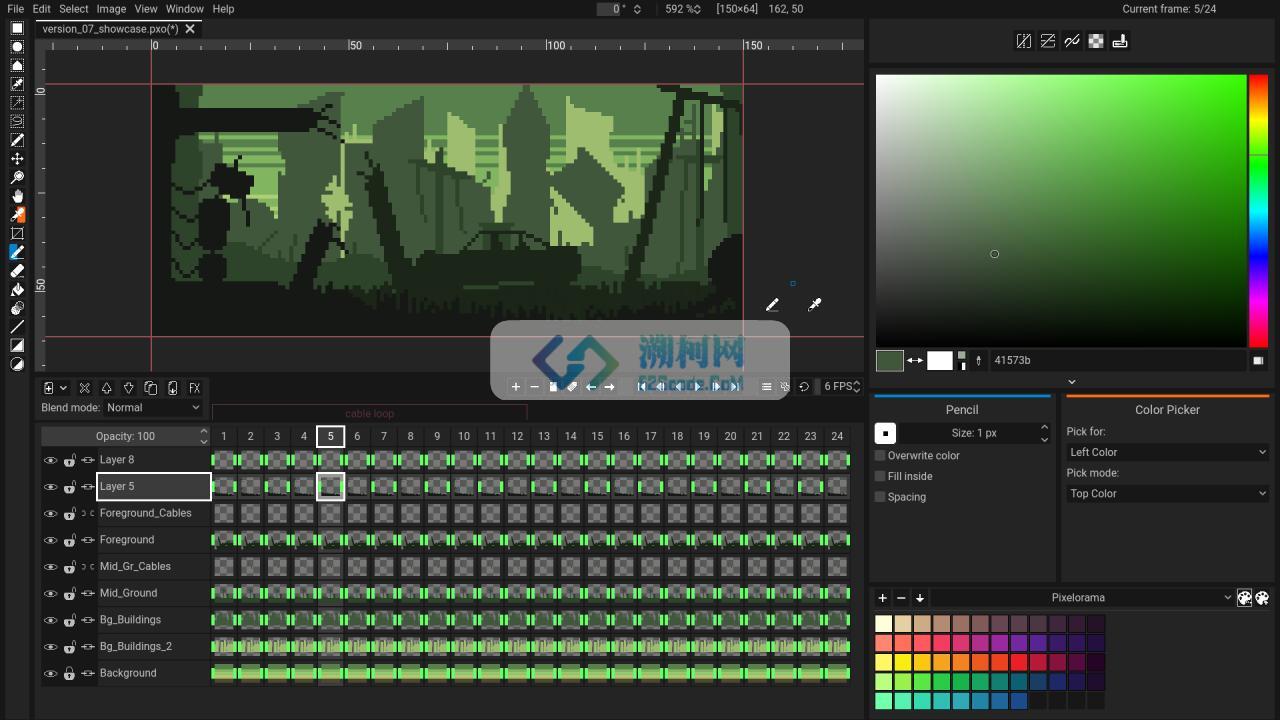
Task: Select the Eraser tool
Action: (17, 271)
